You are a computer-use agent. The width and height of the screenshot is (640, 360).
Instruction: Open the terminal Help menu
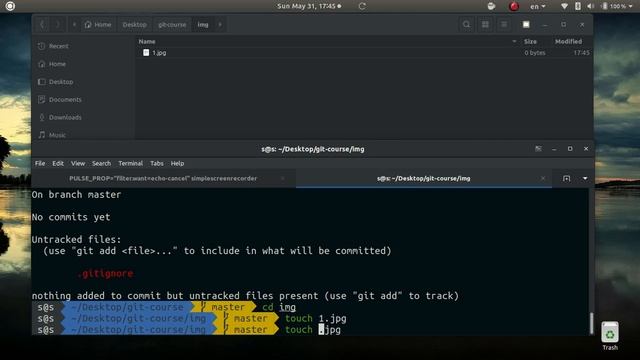point(177,163)
